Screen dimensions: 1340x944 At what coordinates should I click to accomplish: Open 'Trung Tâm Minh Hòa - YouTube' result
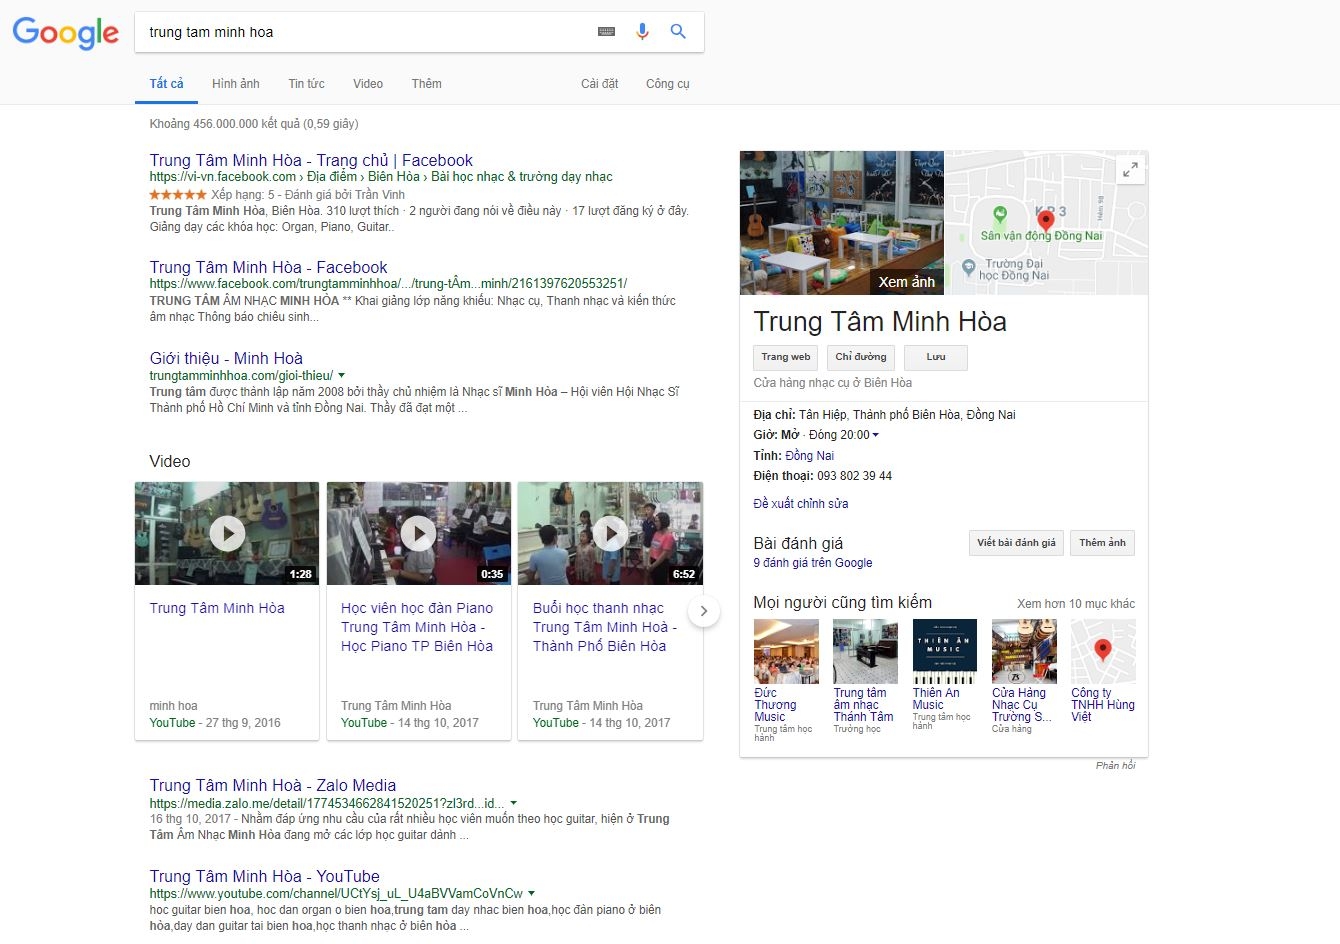[264, 876]
